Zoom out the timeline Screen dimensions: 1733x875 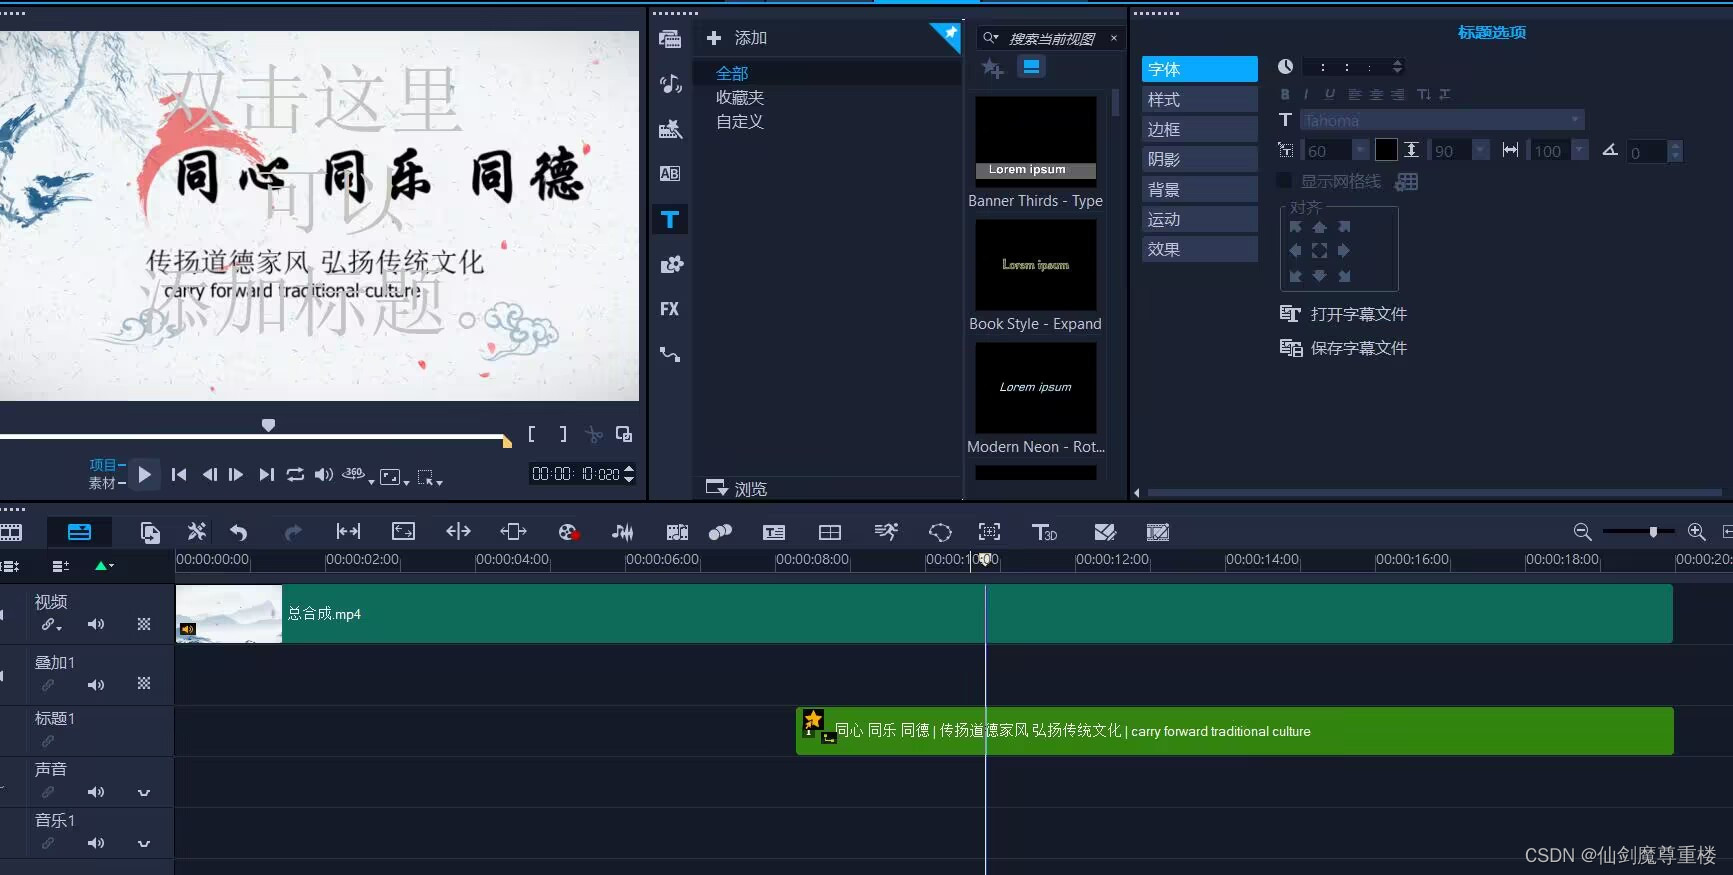(x=1582, y=532)
